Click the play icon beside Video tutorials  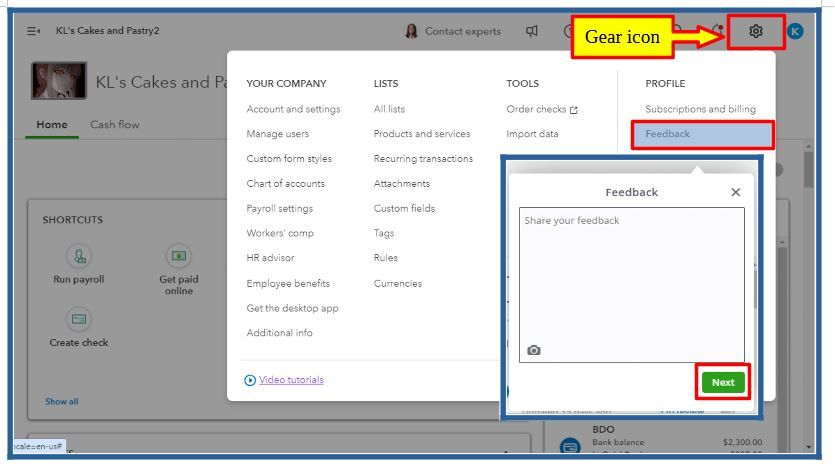250,380
